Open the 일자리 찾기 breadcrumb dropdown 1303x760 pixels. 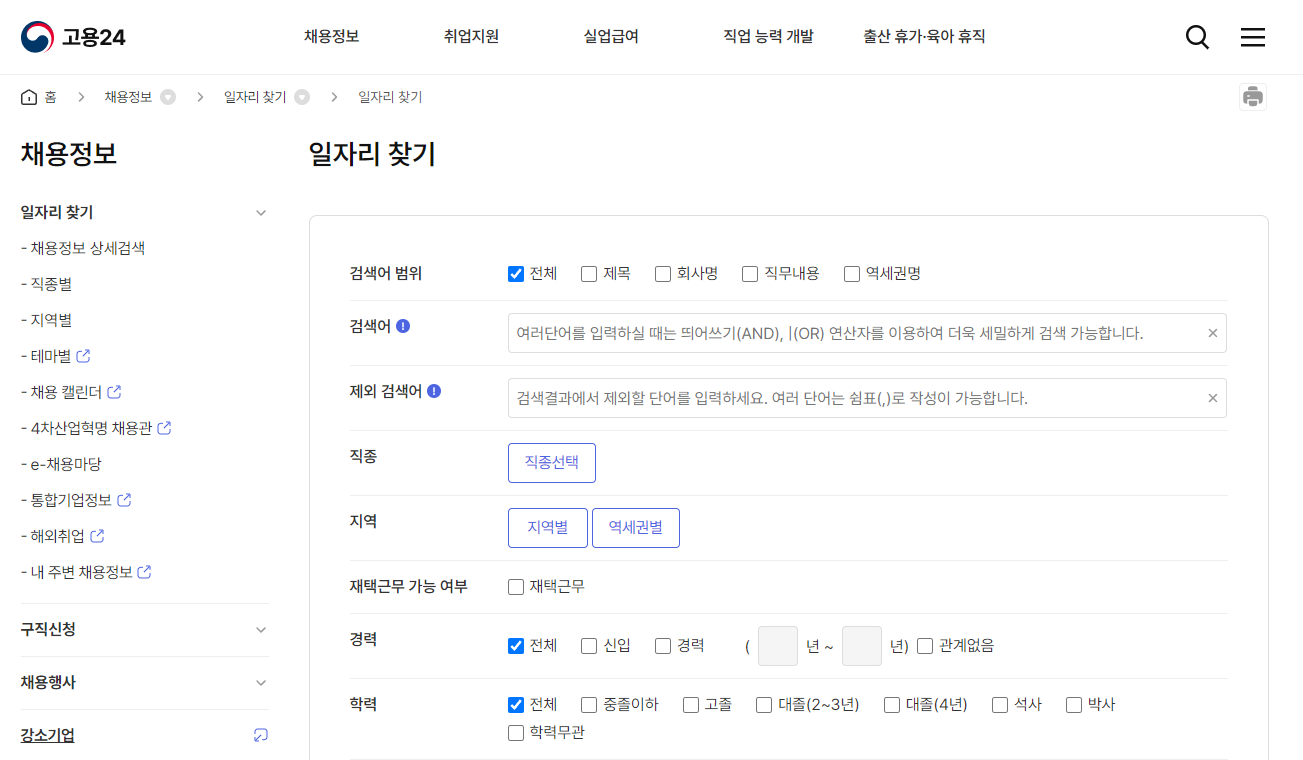click(302, 97)
